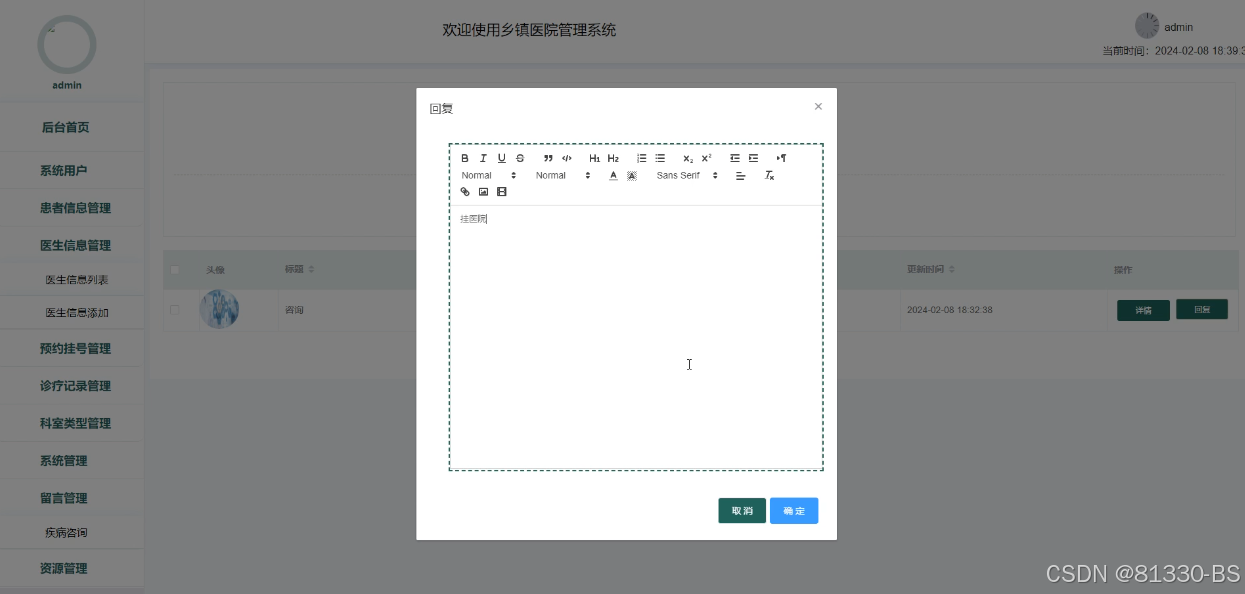Screen dimensions: 1245x594
Task: Decrease the text indent
Action: tap(735, 158)
